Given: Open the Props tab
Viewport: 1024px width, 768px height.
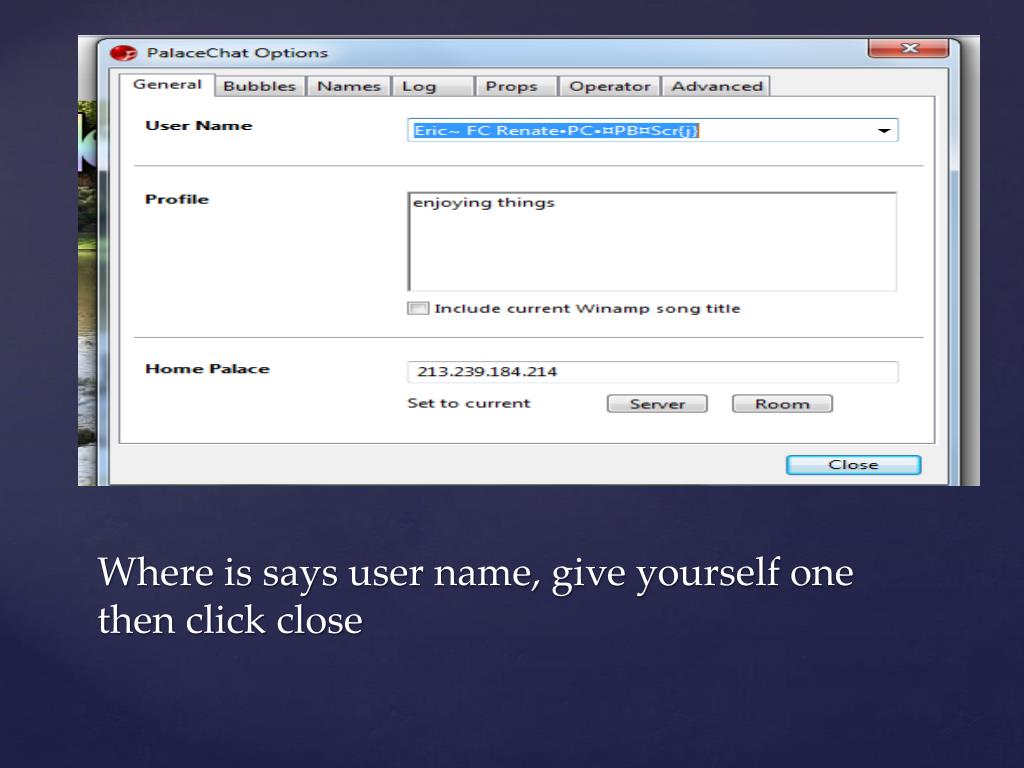Looking at the screenshot, I should (516, 86).
